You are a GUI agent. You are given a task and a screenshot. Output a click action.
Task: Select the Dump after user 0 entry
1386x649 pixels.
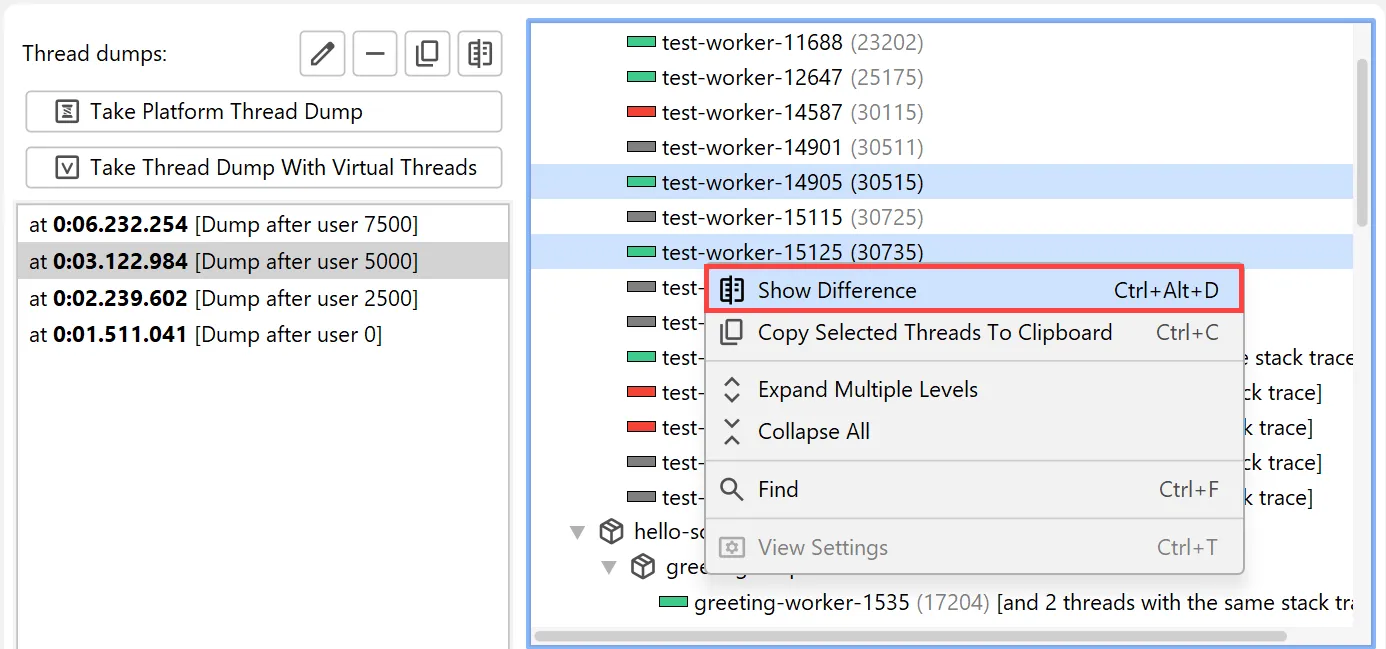pyautogui.click(x=263, y=334)
